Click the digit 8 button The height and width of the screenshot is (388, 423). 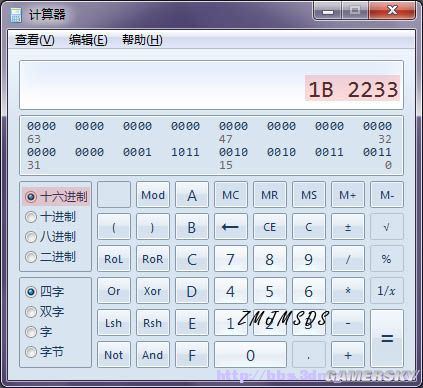[x=270, y=259]
